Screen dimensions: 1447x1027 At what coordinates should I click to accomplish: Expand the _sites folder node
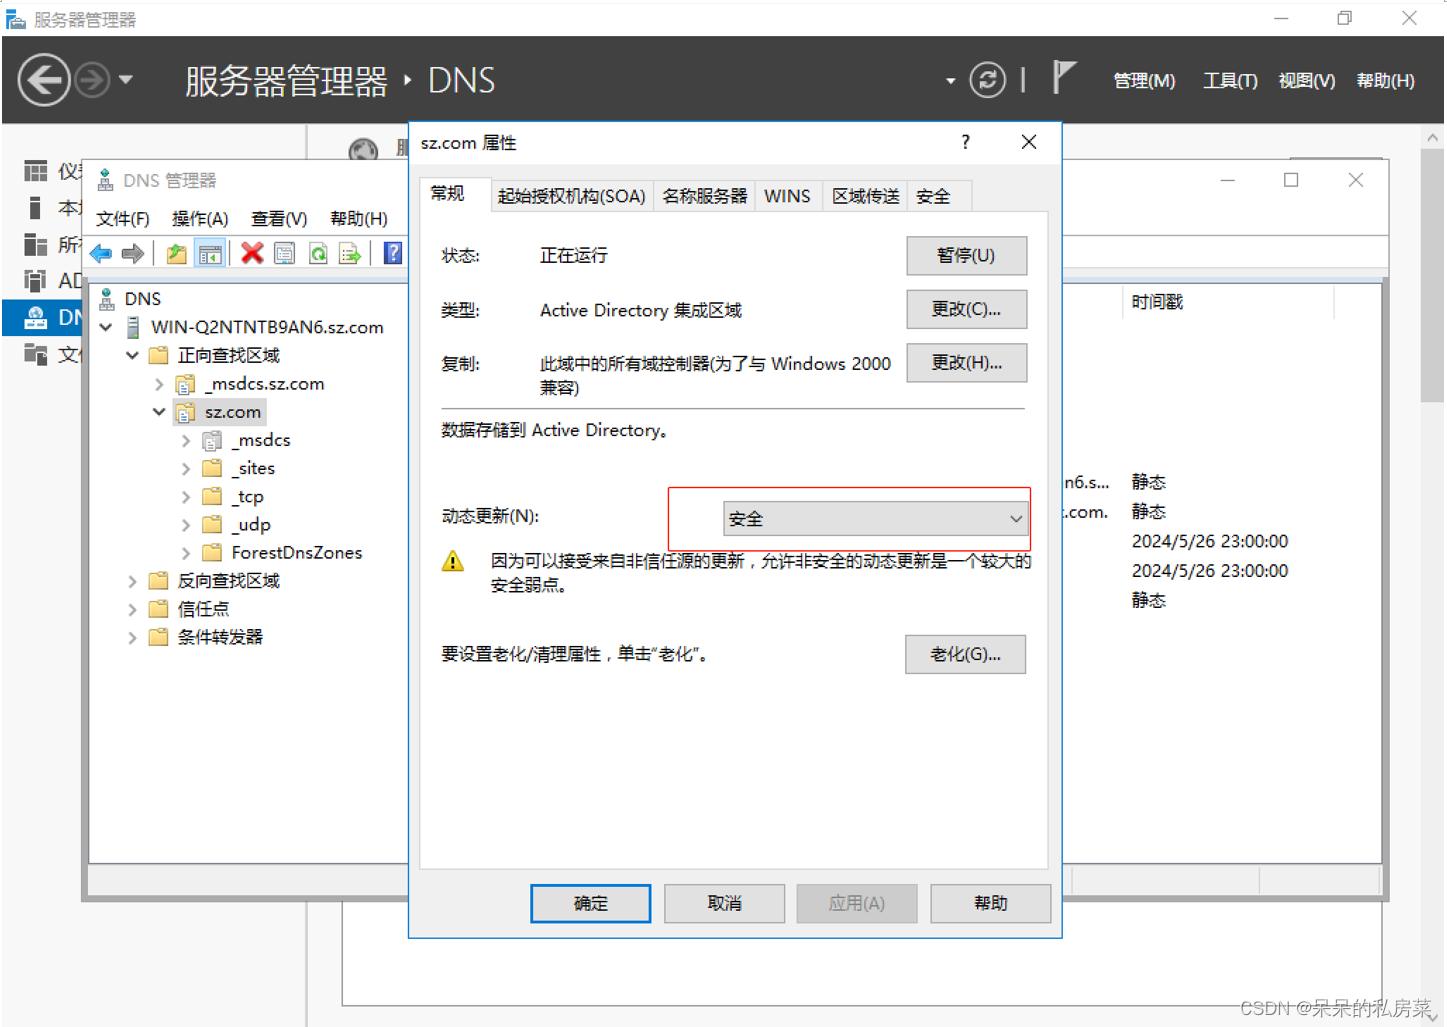186,468
